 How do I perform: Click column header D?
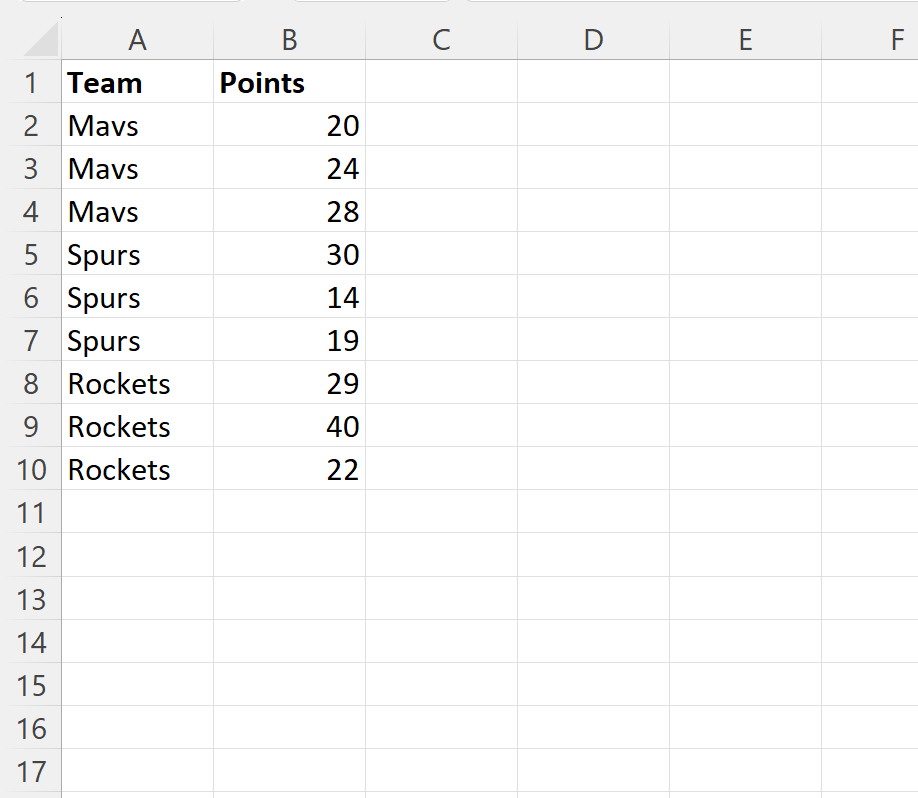pos(593,40)
